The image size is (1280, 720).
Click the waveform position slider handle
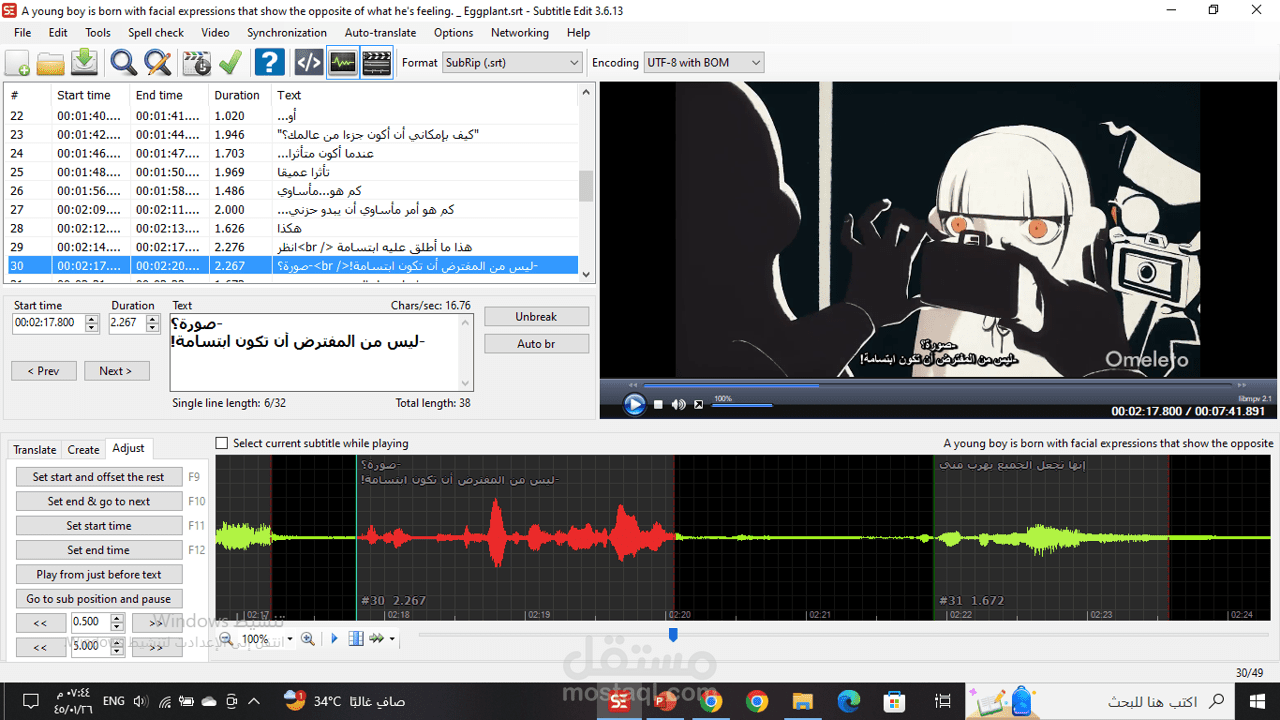pos(672,635)
